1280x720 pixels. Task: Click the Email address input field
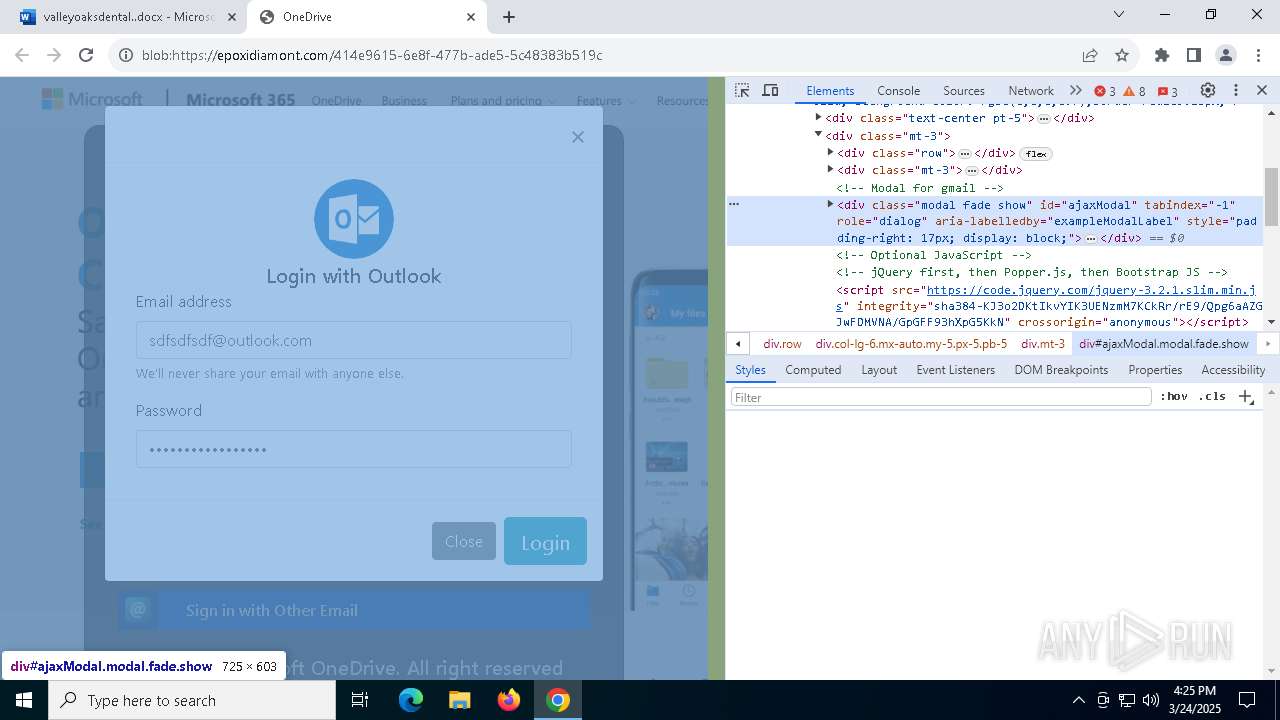[x=354, y=340]
